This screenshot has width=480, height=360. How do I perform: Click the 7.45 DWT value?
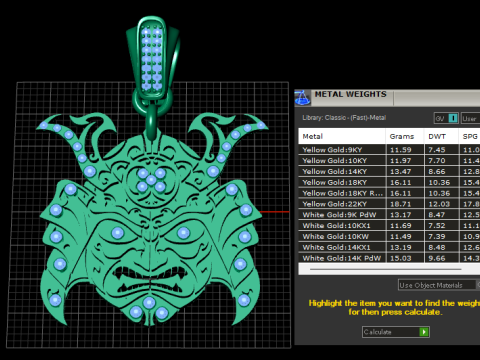(437, 150)
